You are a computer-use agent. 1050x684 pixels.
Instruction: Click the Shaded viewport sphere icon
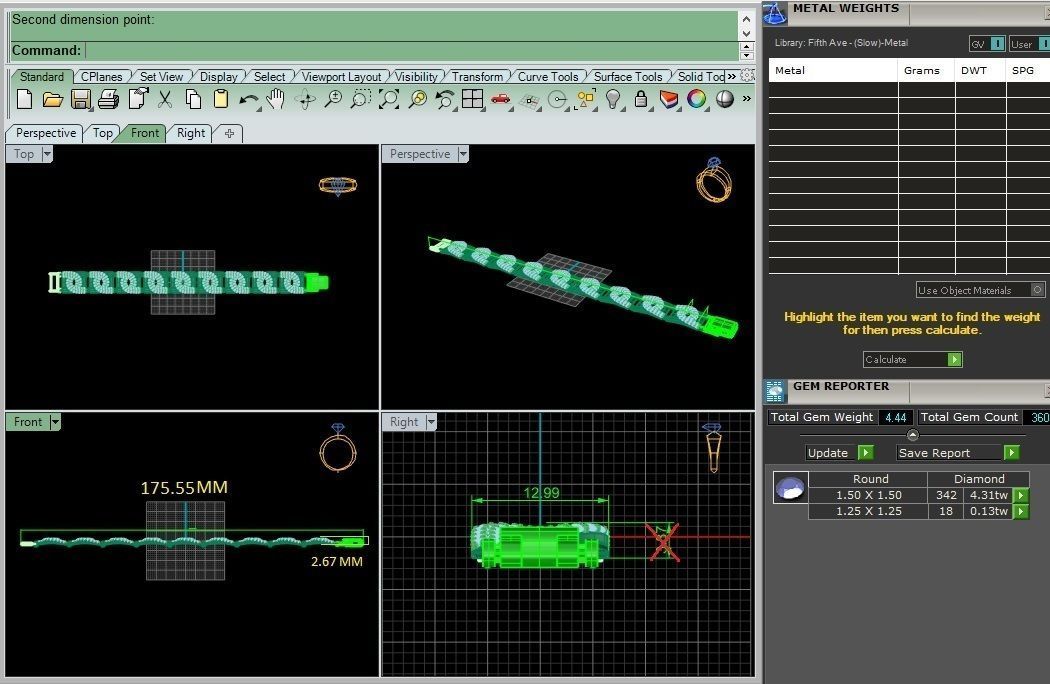(725, 99)
